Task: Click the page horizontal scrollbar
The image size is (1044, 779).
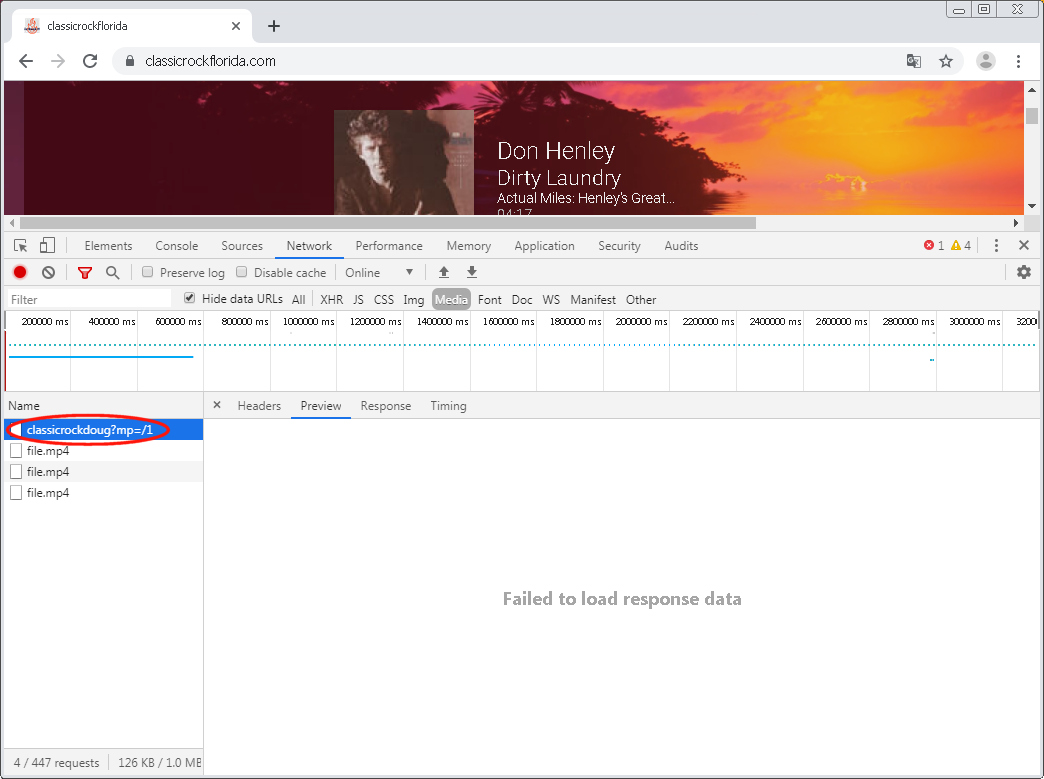Action: [388, 222]
